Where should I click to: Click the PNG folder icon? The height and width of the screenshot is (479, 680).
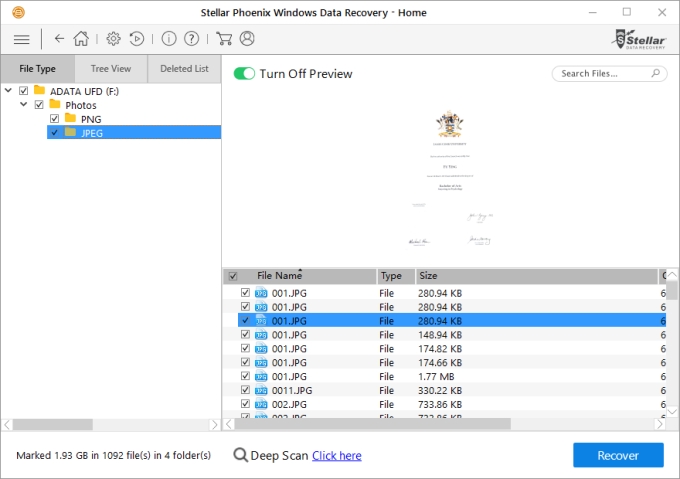tap(70, 118)
